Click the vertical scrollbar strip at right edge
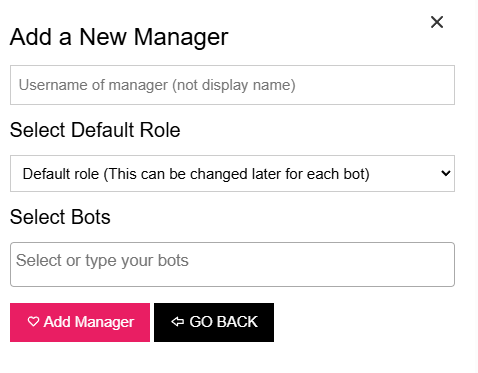 click(476, 186)
